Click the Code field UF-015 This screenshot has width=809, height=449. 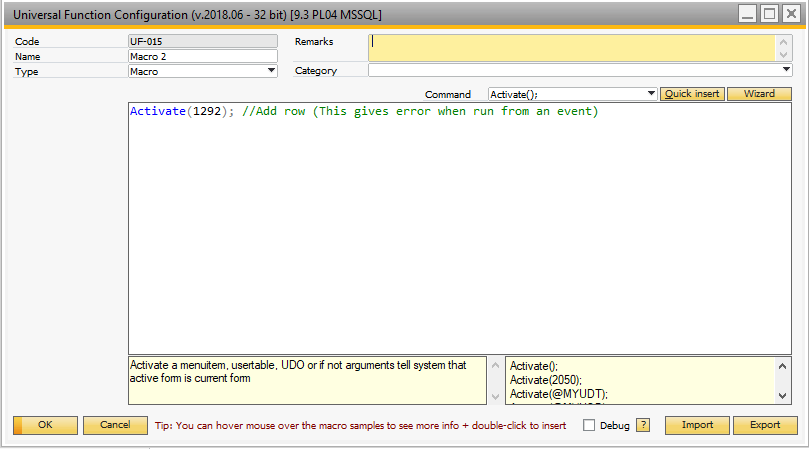point(203,41)
